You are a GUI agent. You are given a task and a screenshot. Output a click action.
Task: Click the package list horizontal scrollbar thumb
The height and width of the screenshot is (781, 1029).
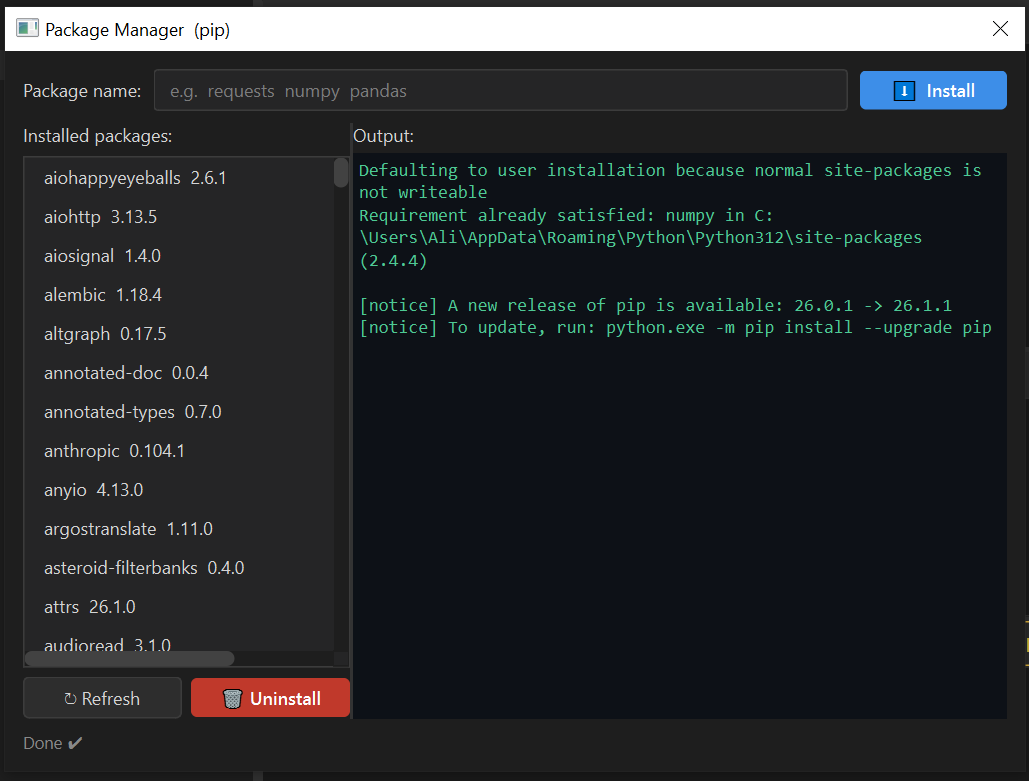click(x=129, y=658)
